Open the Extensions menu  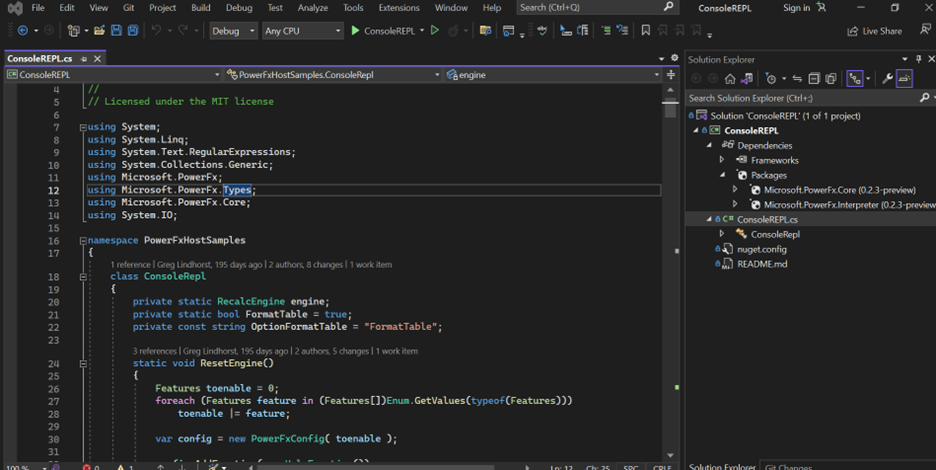[x=399, y=8]
